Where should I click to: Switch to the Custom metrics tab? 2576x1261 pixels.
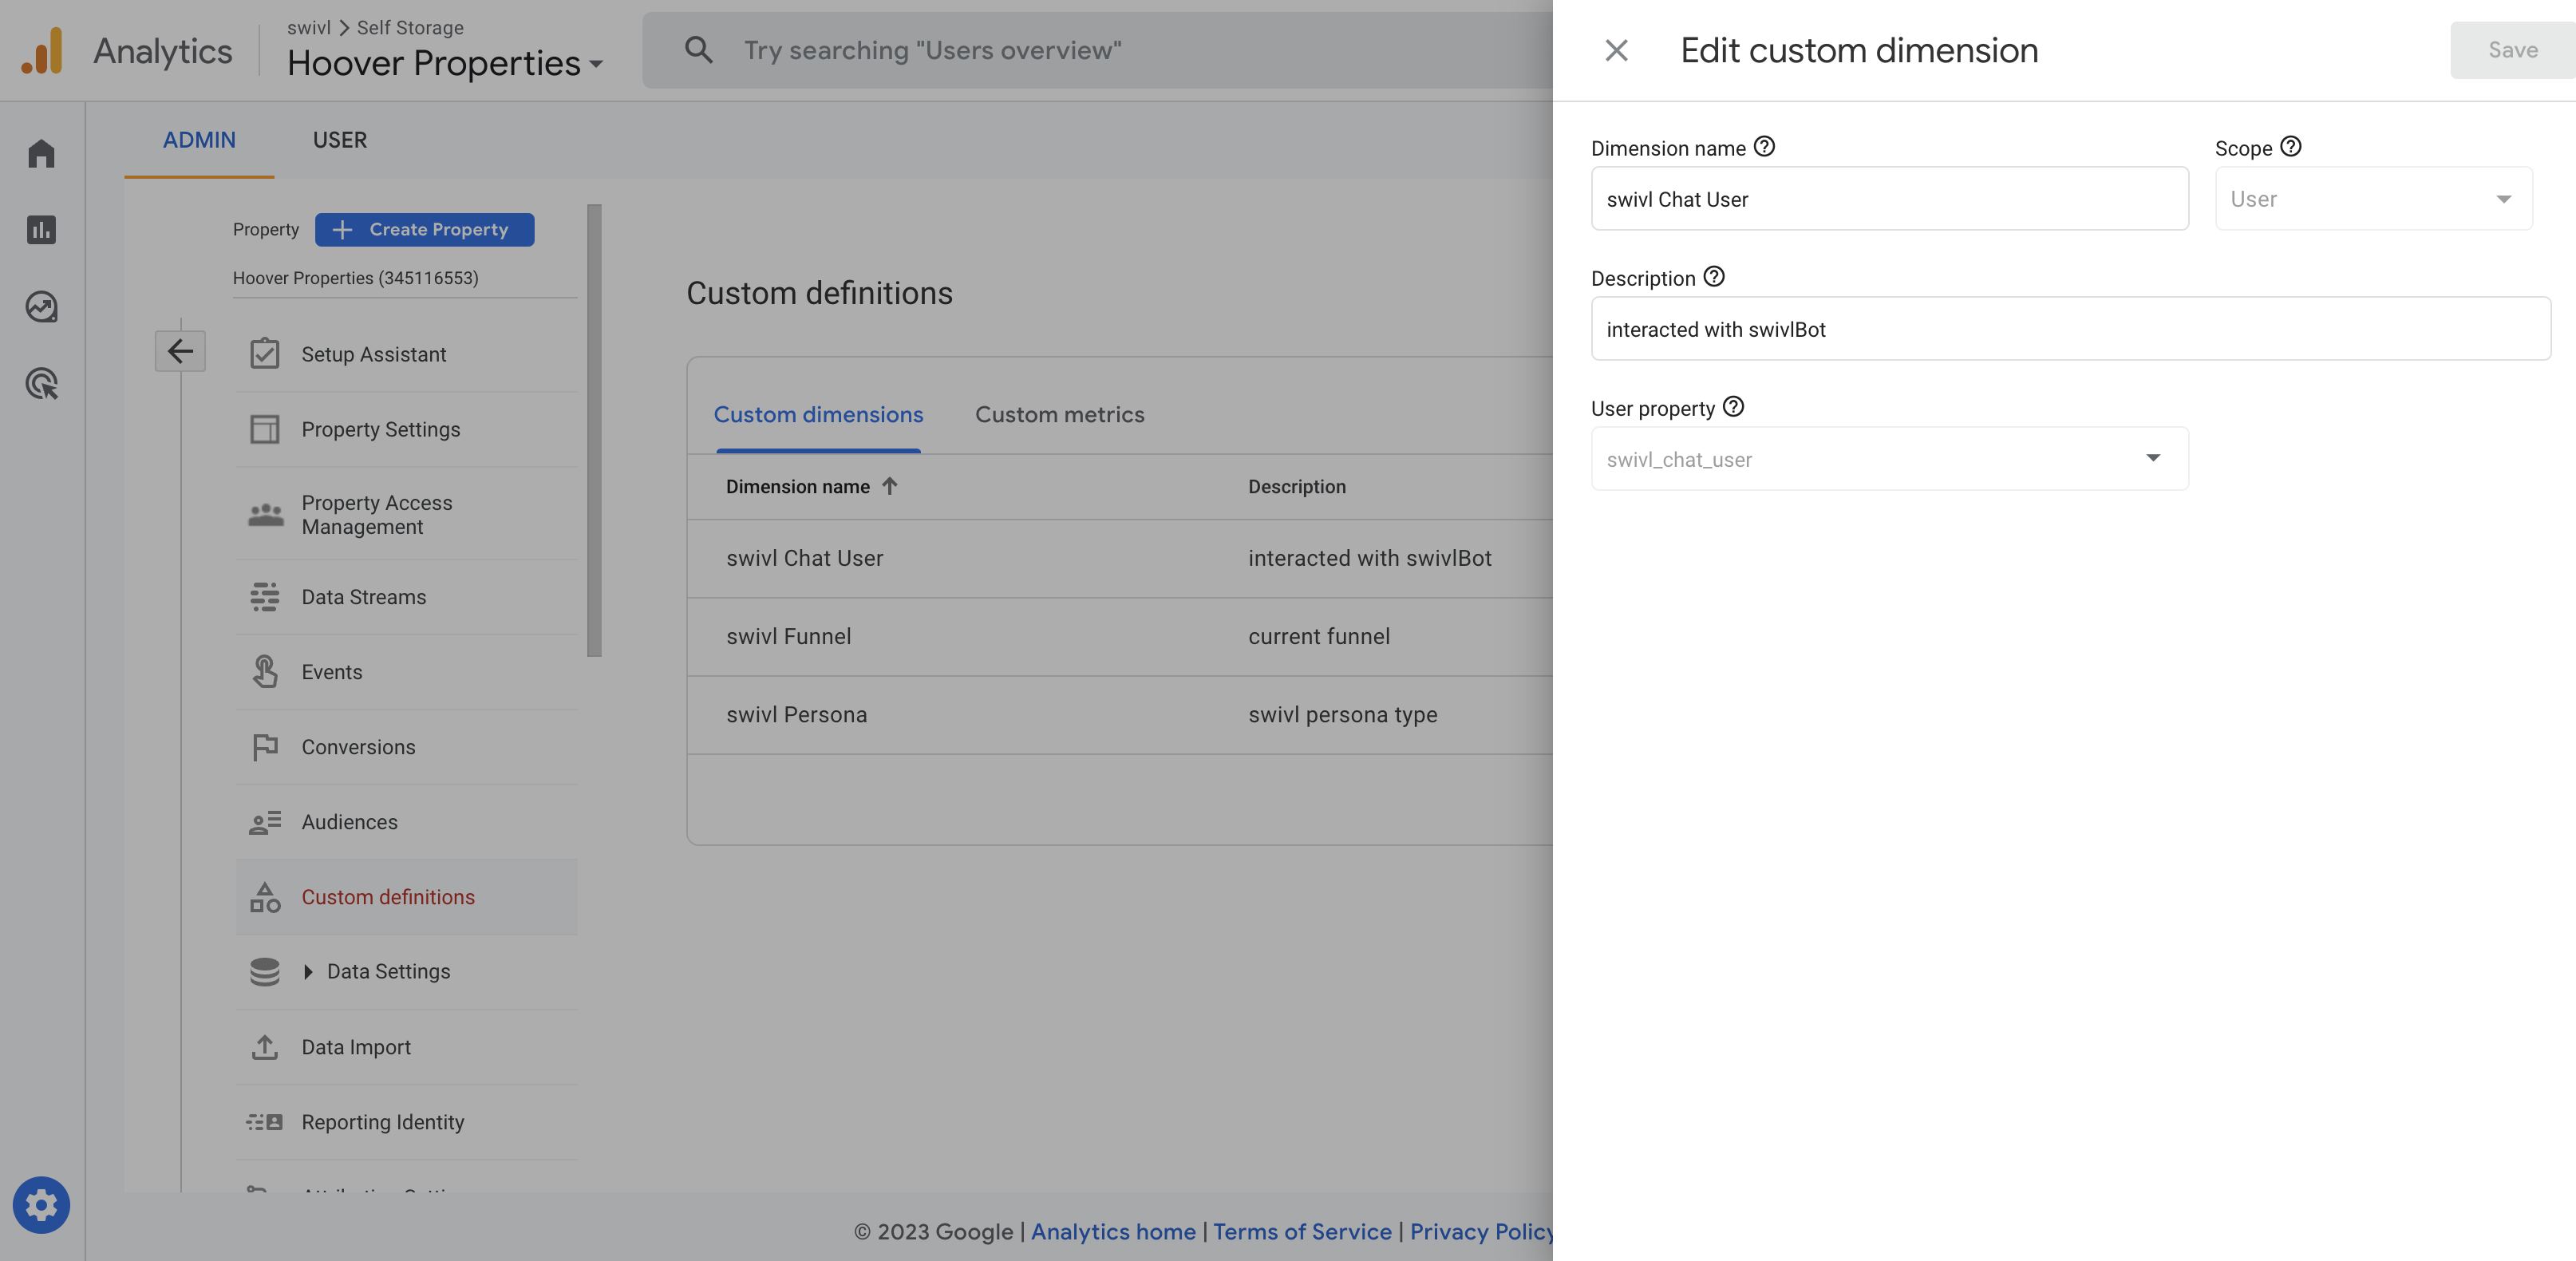click(x=1059, y=414)
